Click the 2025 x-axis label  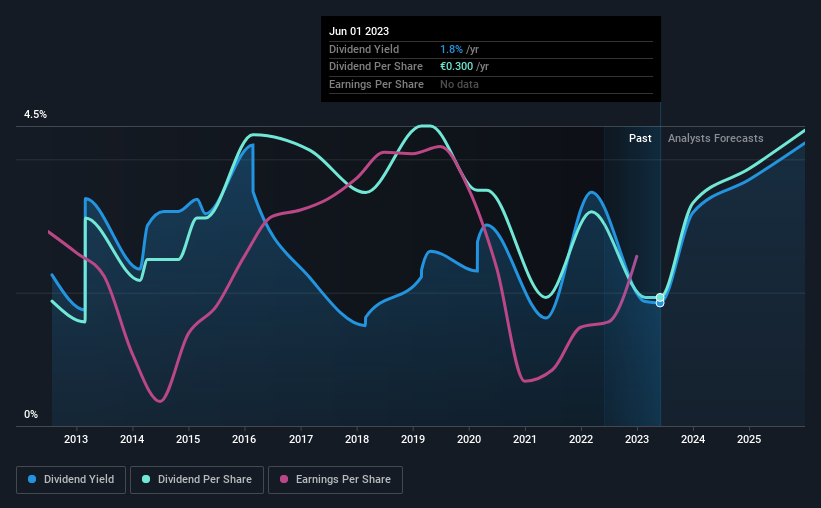(x=749, y=439)
